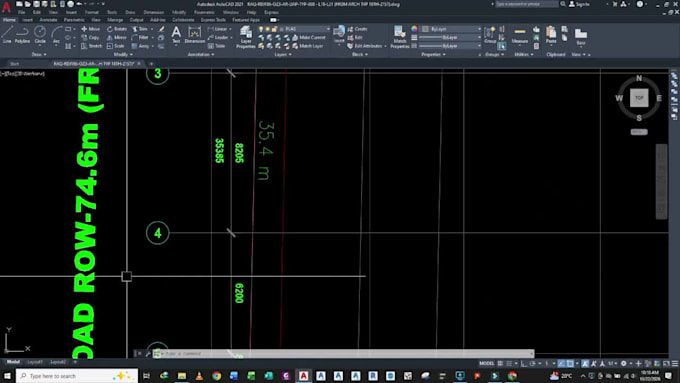Expand the Properties panel
Screen dimensions: 680x383
[x=433, y=55]
